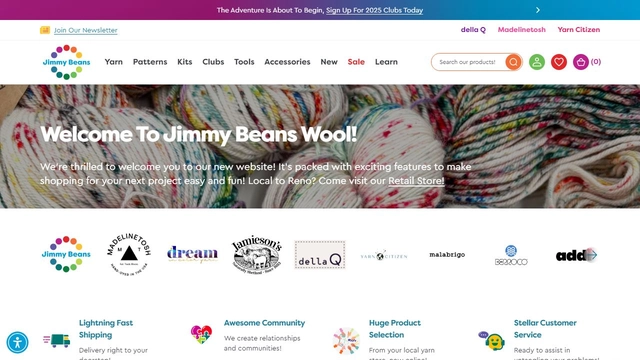Click the cart item count (0)

[596, 62]
